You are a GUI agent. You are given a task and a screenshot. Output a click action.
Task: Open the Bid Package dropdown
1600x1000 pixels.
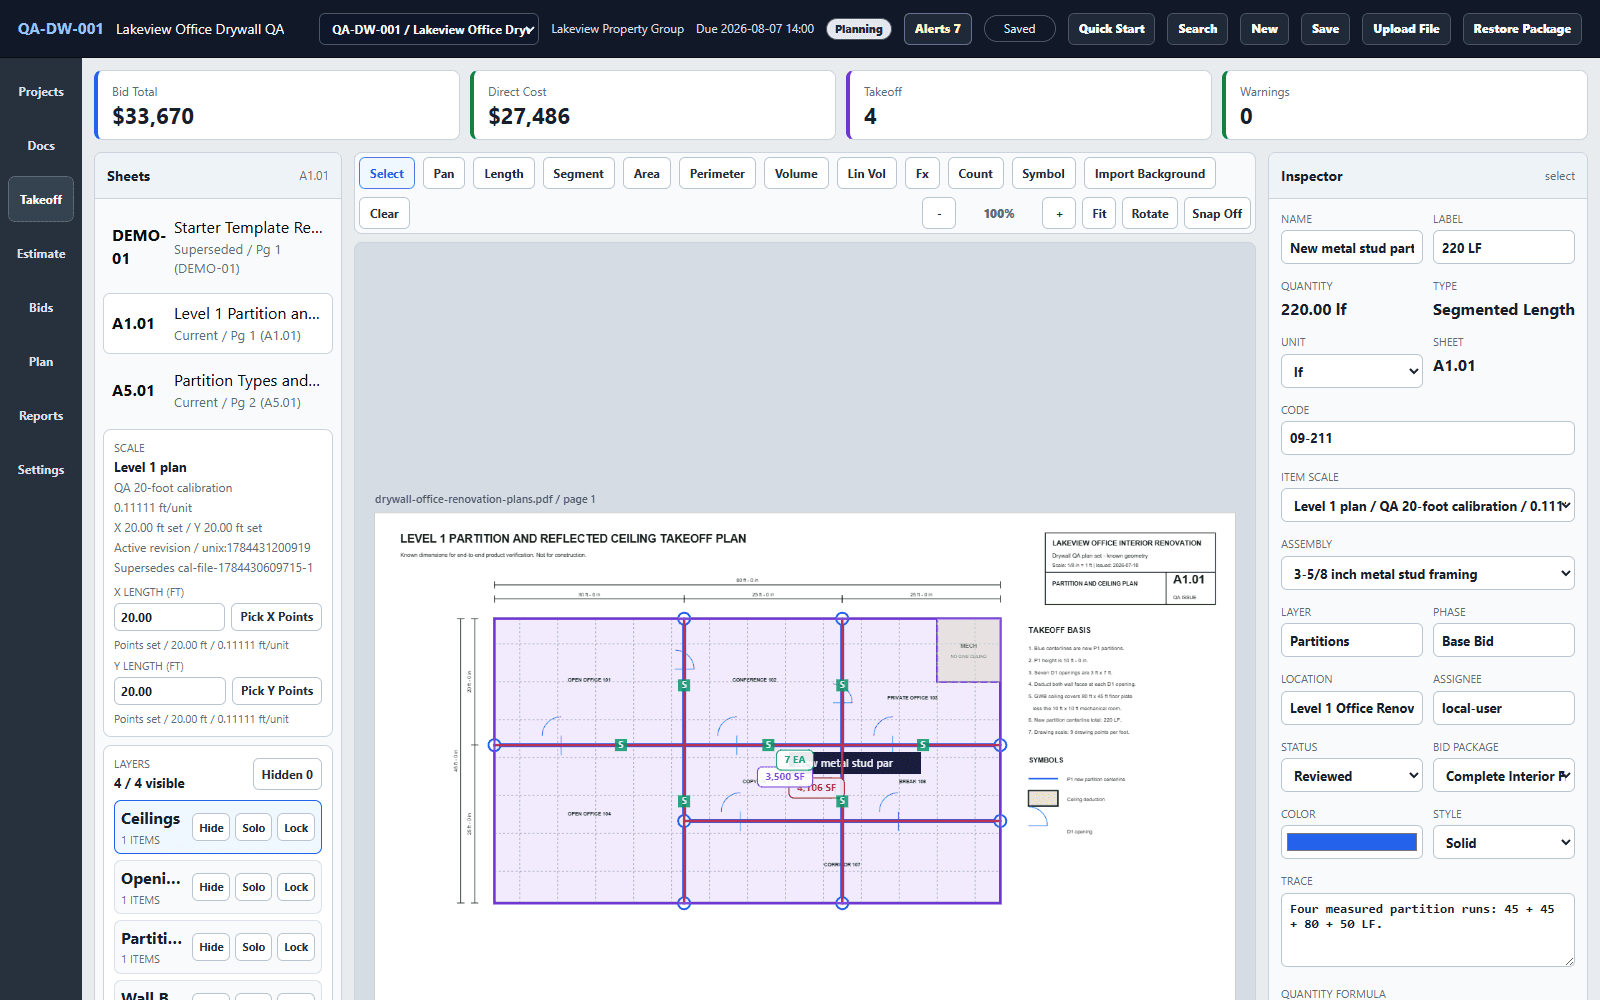click(x=1504, y=776)
